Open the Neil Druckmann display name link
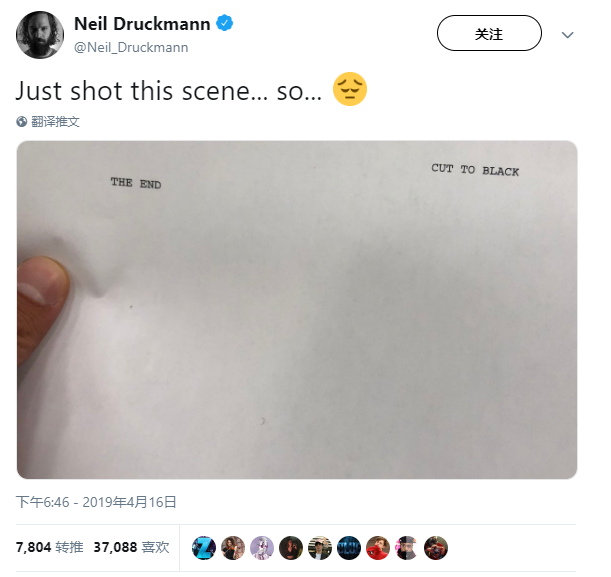 [142, 24]
